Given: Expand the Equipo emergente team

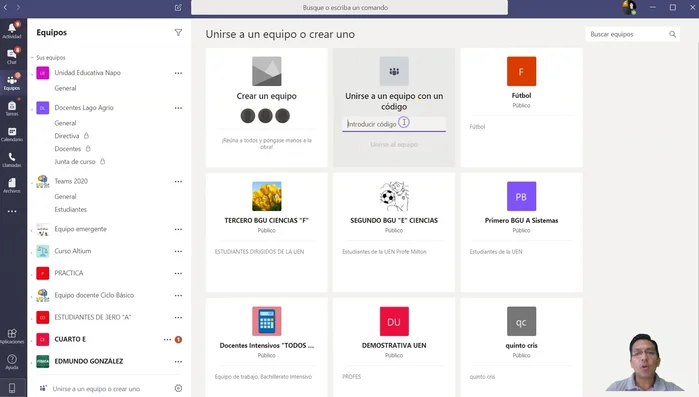Looking at the screenshot, I should pos(32,229).
